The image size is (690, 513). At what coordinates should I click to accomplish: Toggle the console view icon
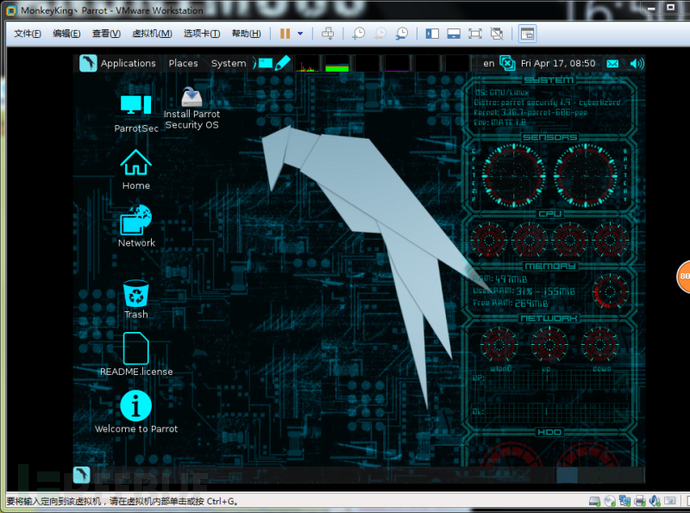coord(527,33)
